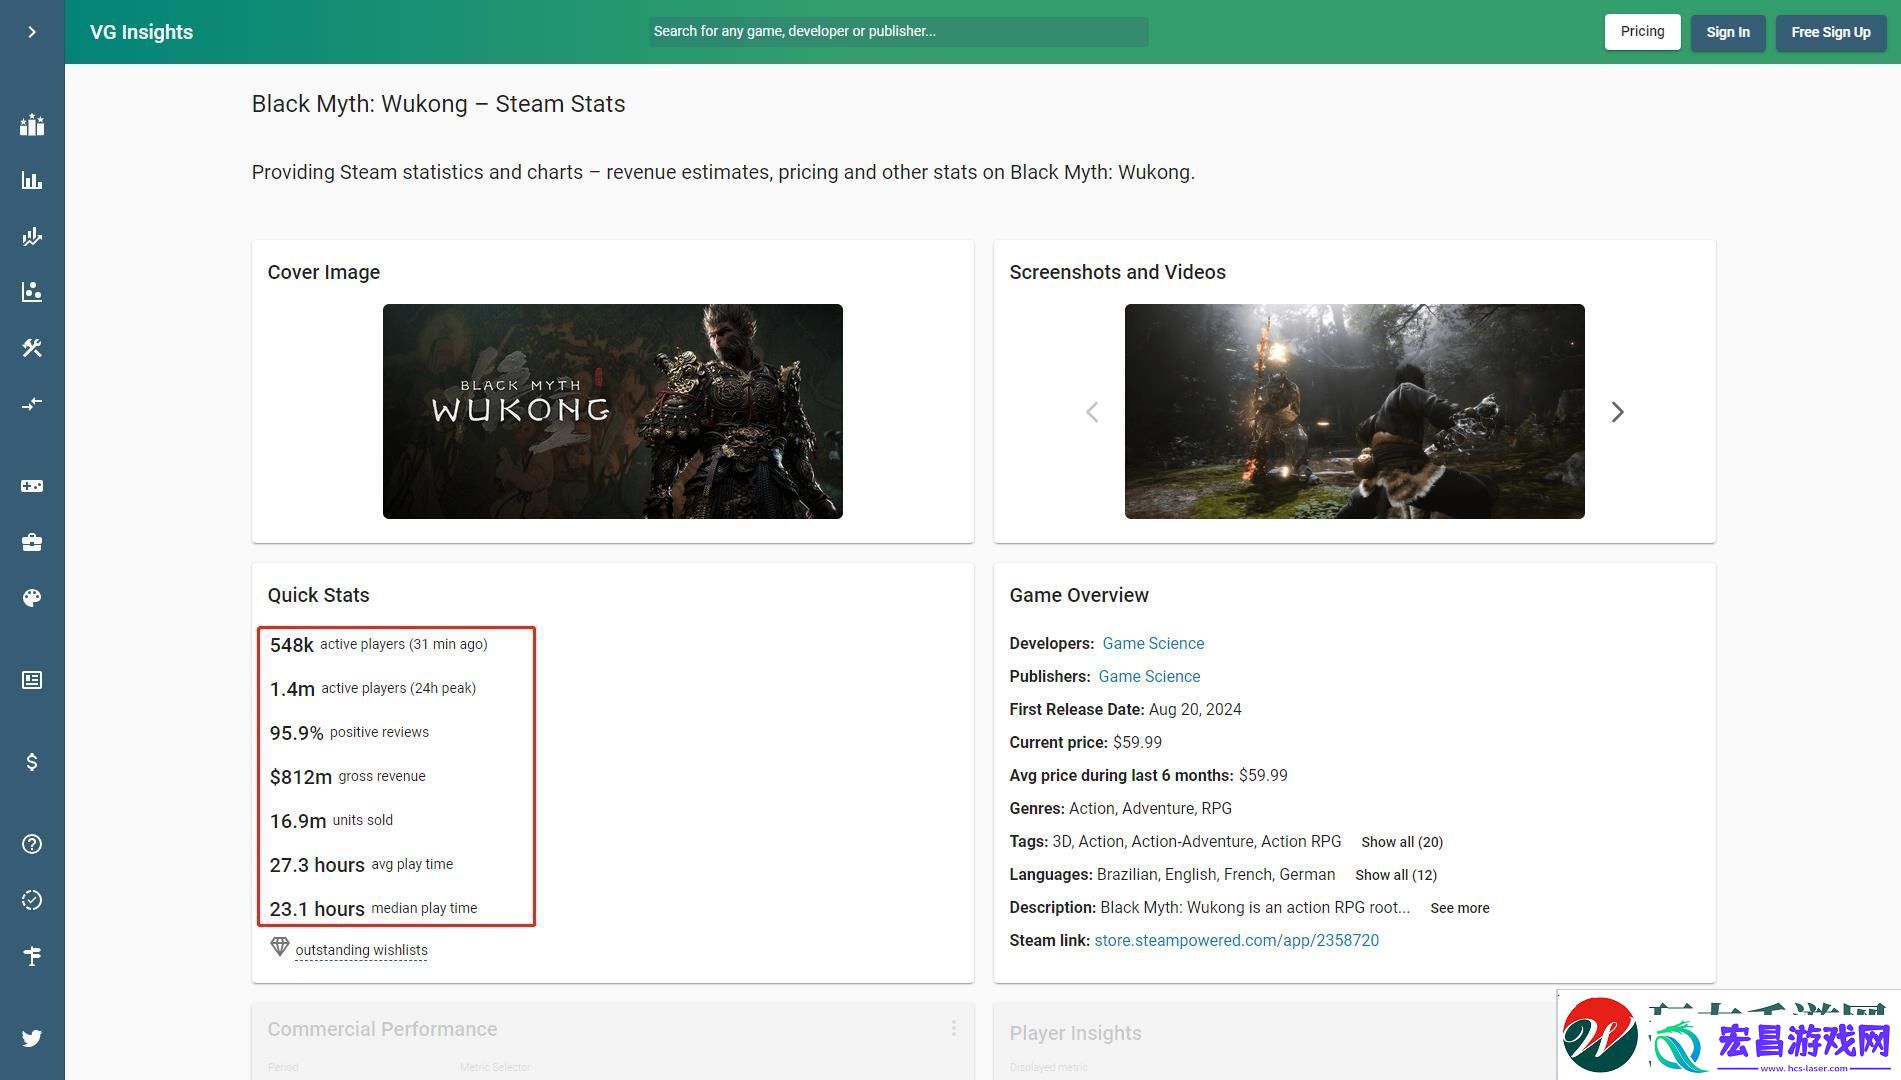The height and width of the screenshot is (1080, 1901).
Task: Open the hammer and wrench tools icon
Action: click(32, 348)
